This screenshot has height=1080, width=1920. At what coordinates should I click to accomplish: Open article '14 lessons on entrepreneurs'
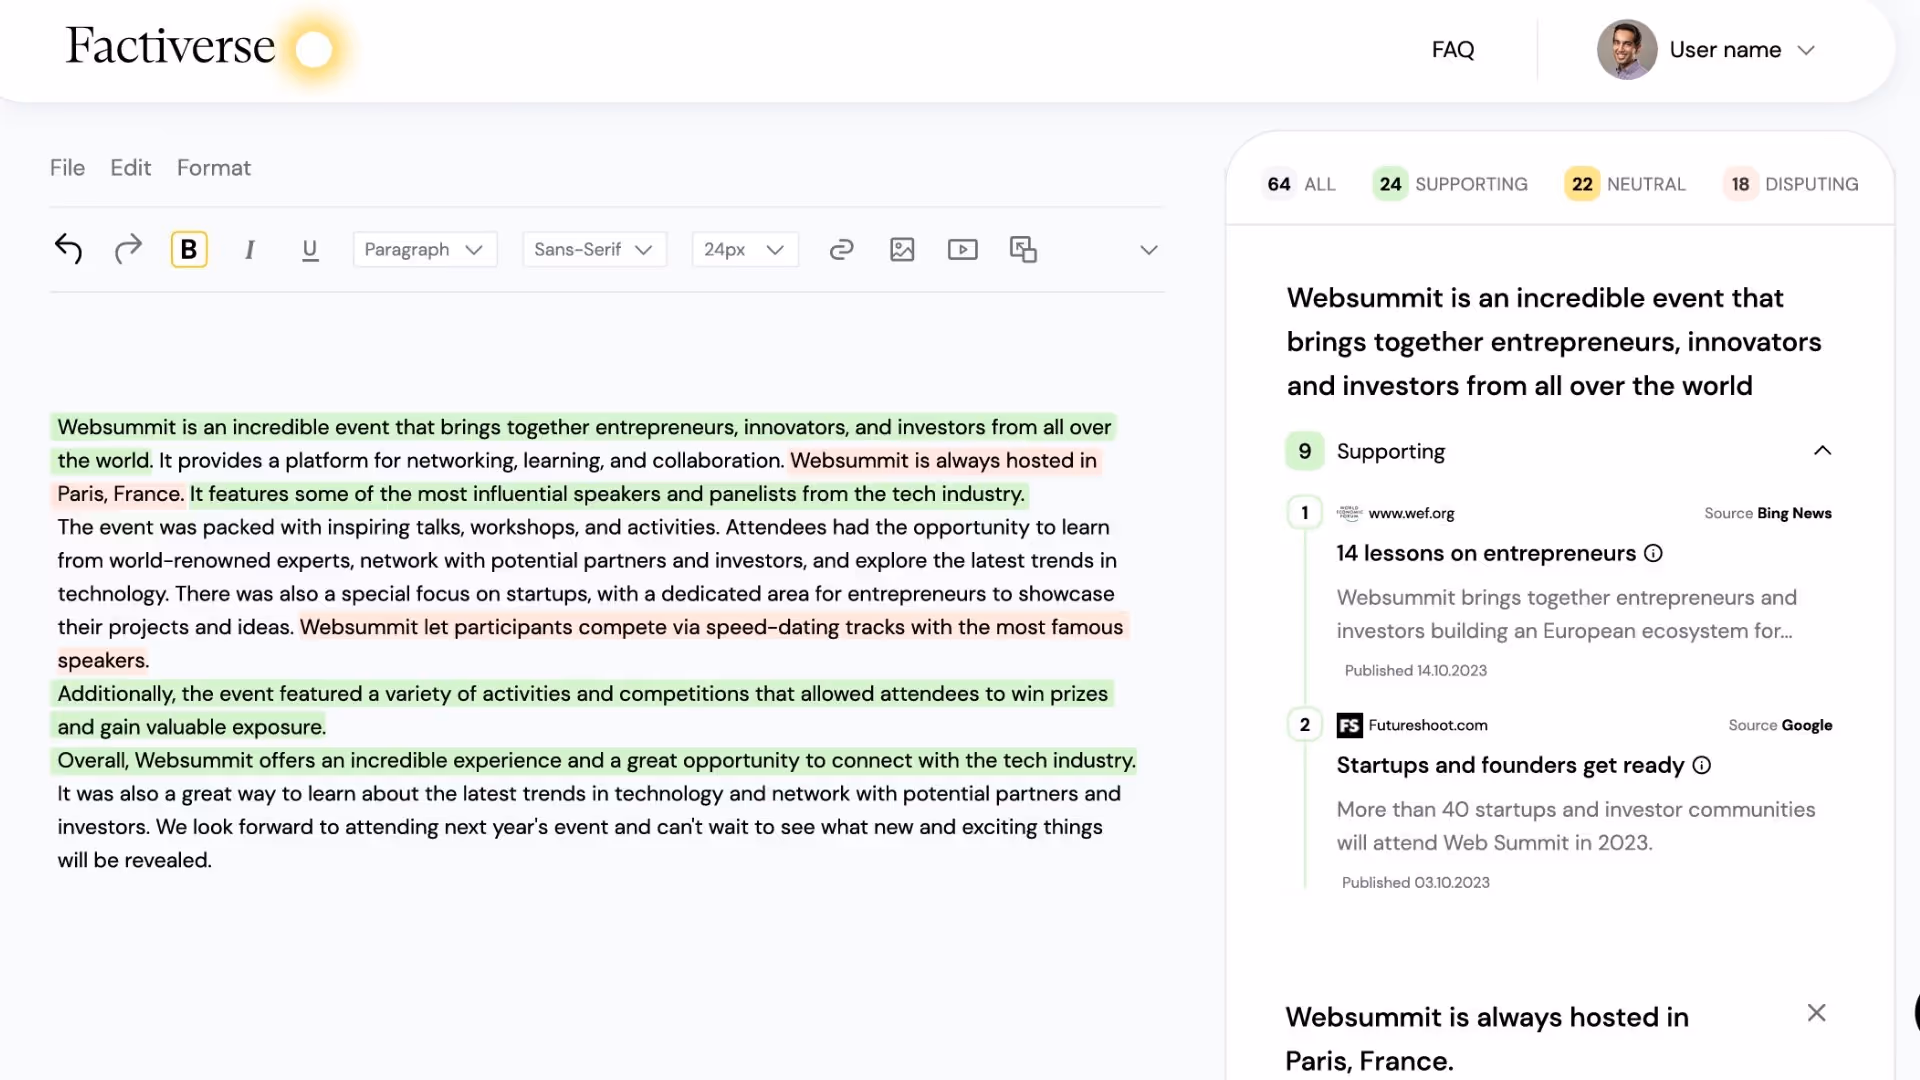[1486, 553]
